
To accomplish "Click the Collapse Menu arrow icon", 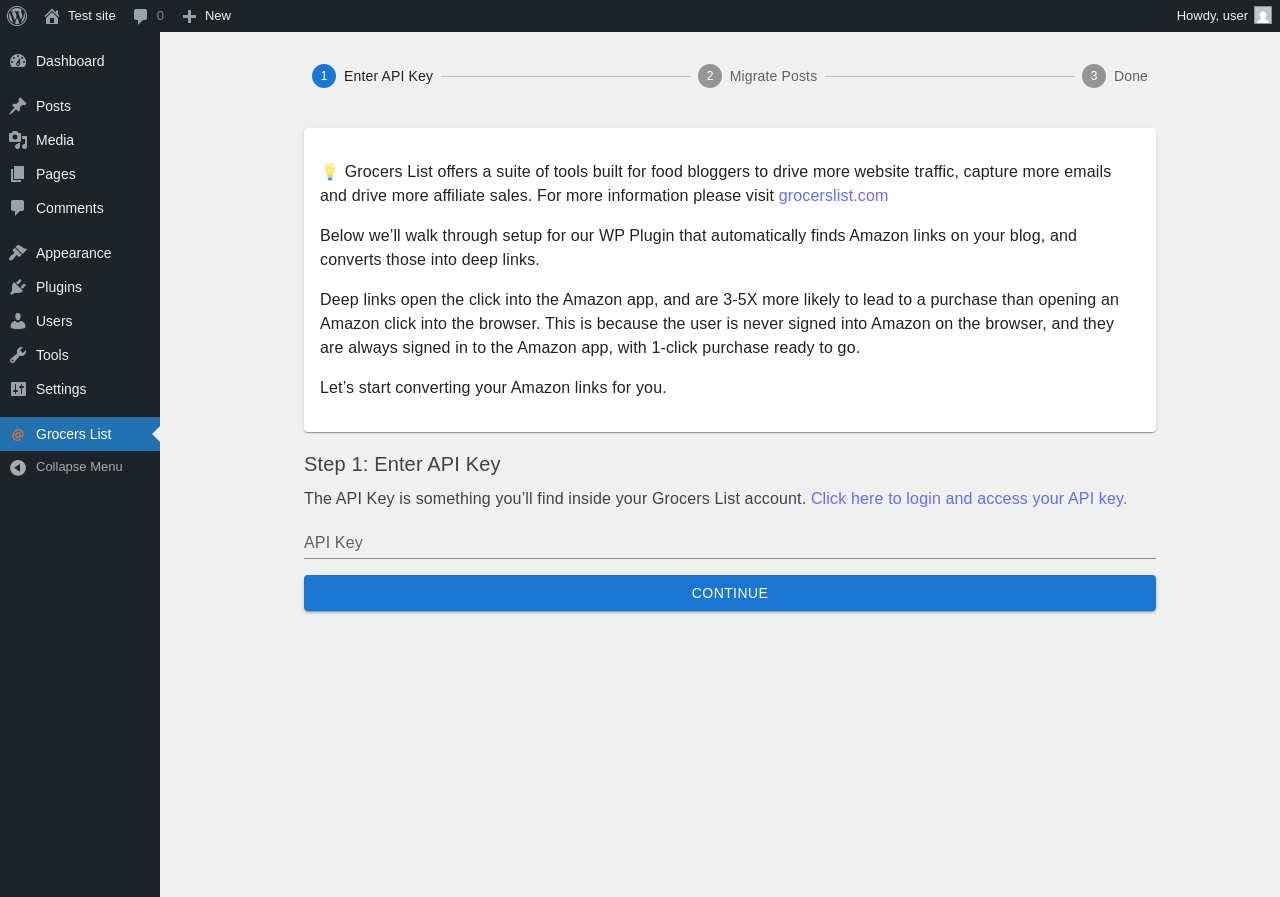I will point(18,467).
